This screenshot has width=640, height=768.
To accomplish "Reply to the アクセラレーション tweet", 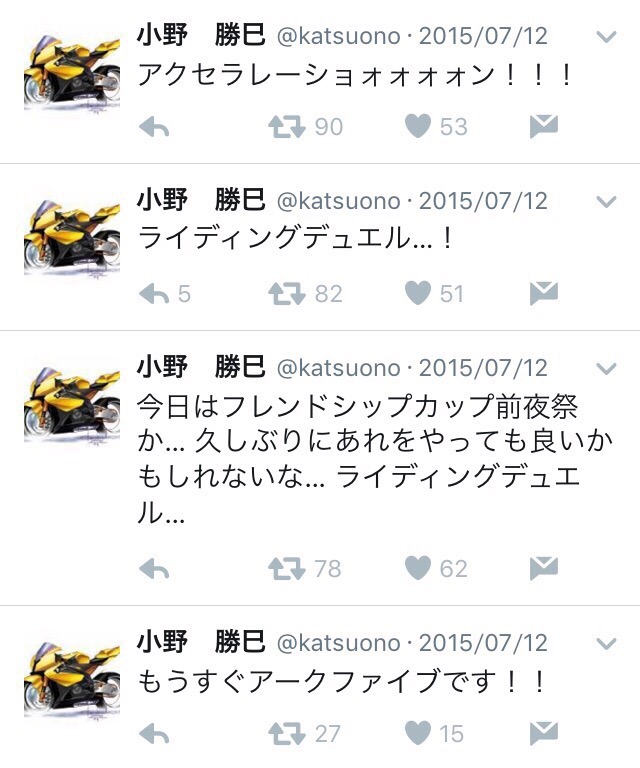I will [154, 128].
